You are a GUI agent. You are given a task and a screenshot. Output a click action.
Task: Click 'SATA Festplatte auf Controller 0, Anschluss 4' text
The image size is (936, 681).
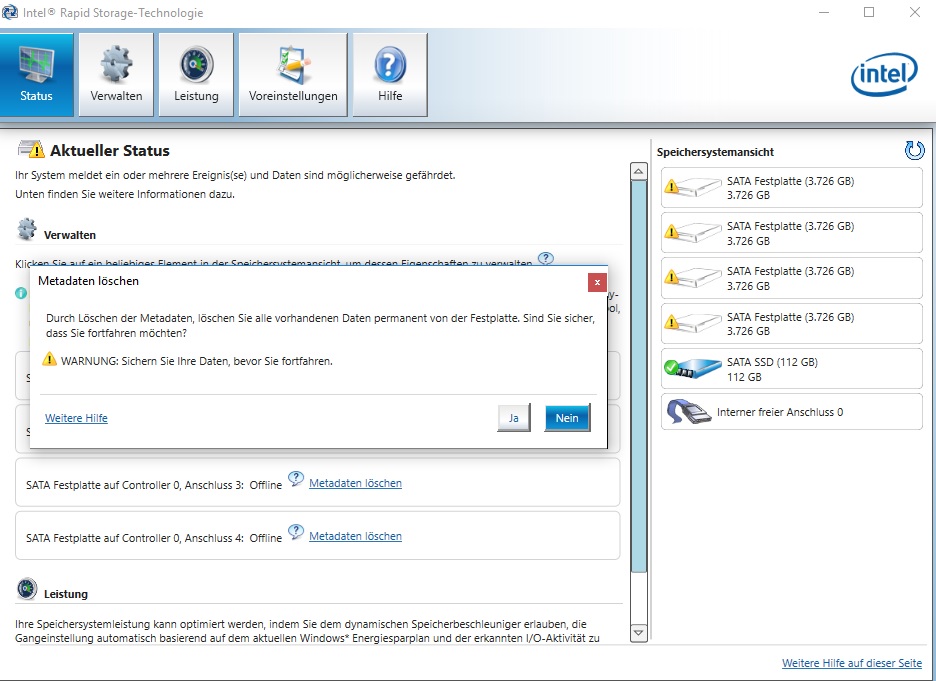tap(135, 538)
